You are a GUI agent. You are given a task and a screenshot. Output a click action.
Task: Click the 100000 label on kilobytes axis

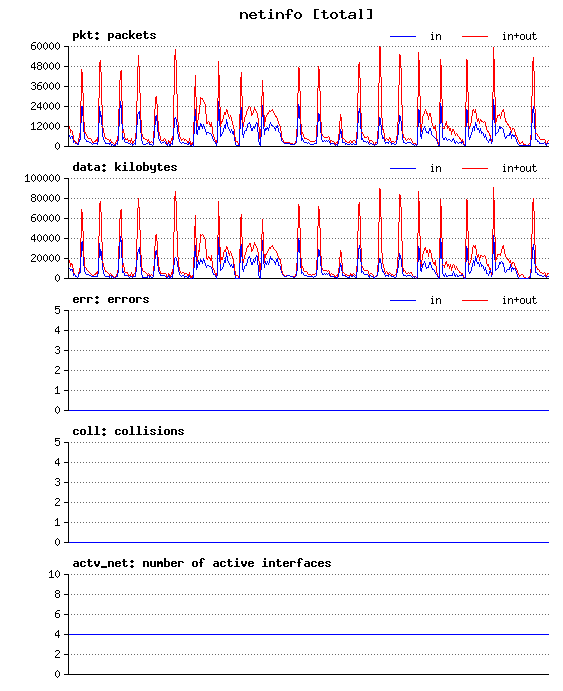(42, 178)
